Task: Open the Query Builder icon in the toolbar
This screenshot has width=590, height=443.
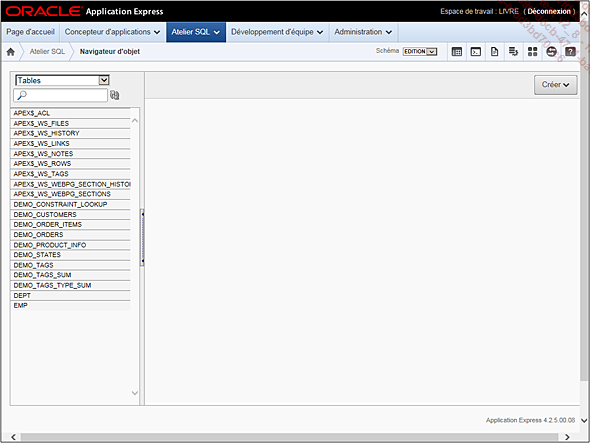Action: 513,52
